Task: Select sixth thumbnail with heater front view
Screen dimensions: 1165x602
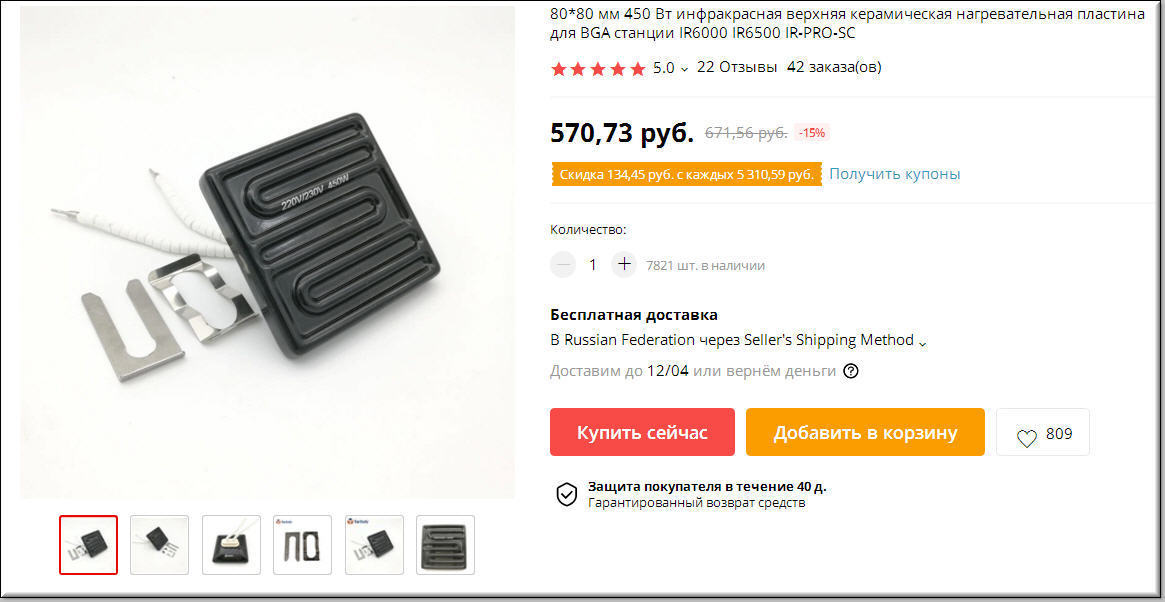Action: pyautogui.click(x=445, y=545)
